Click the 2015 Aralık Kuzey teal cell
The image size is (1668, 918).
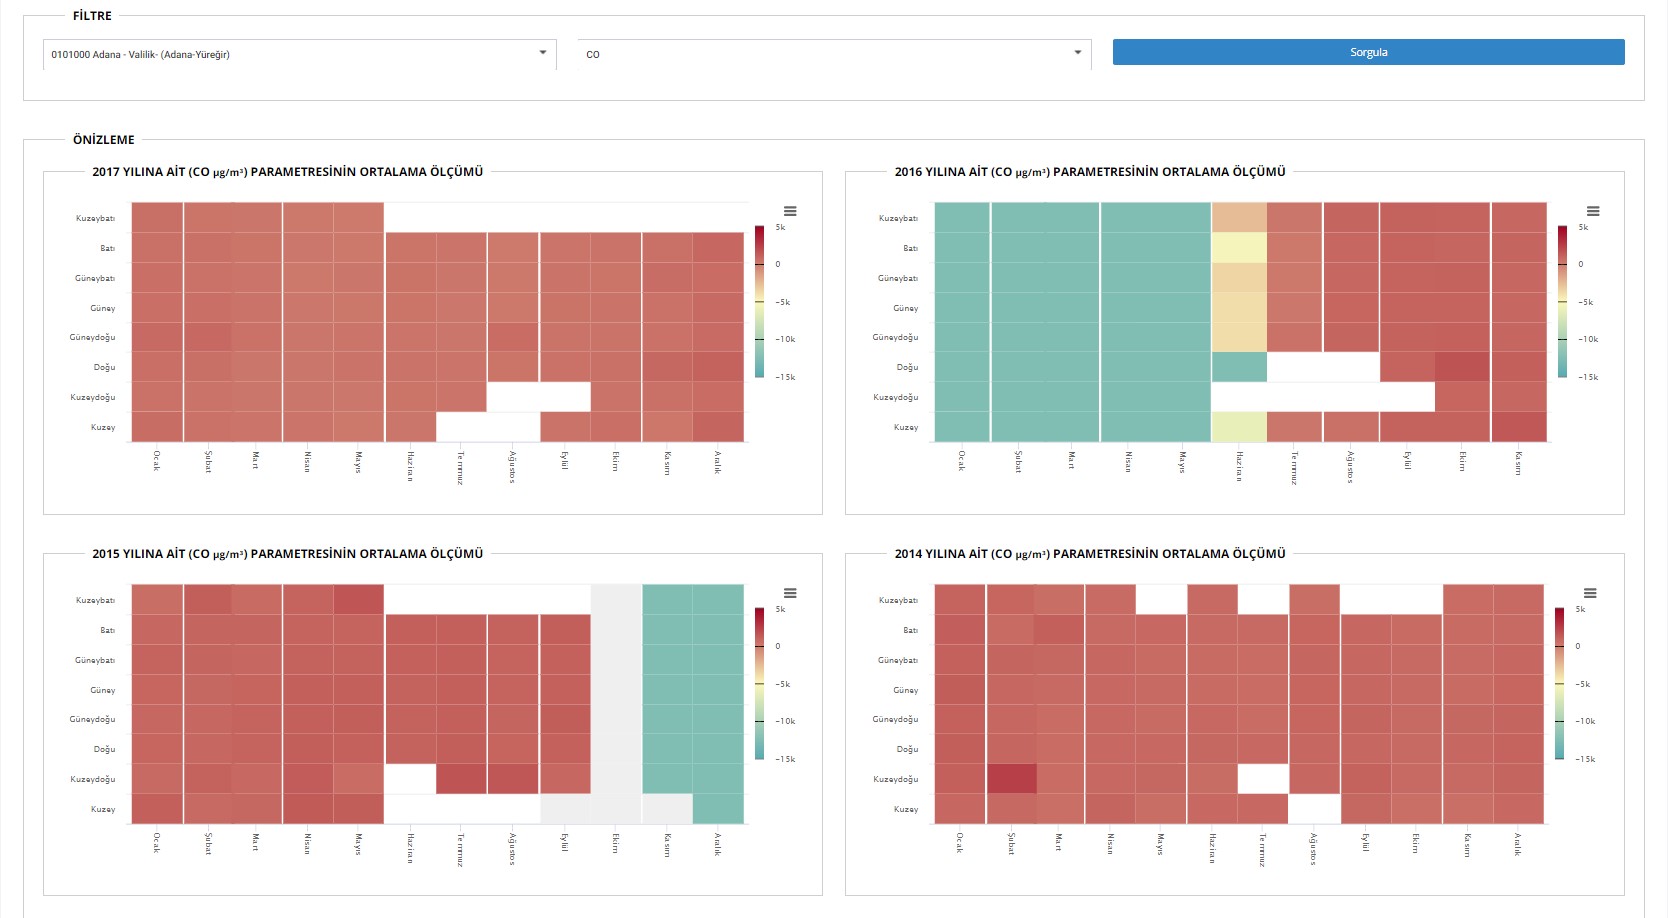[718, 808]
